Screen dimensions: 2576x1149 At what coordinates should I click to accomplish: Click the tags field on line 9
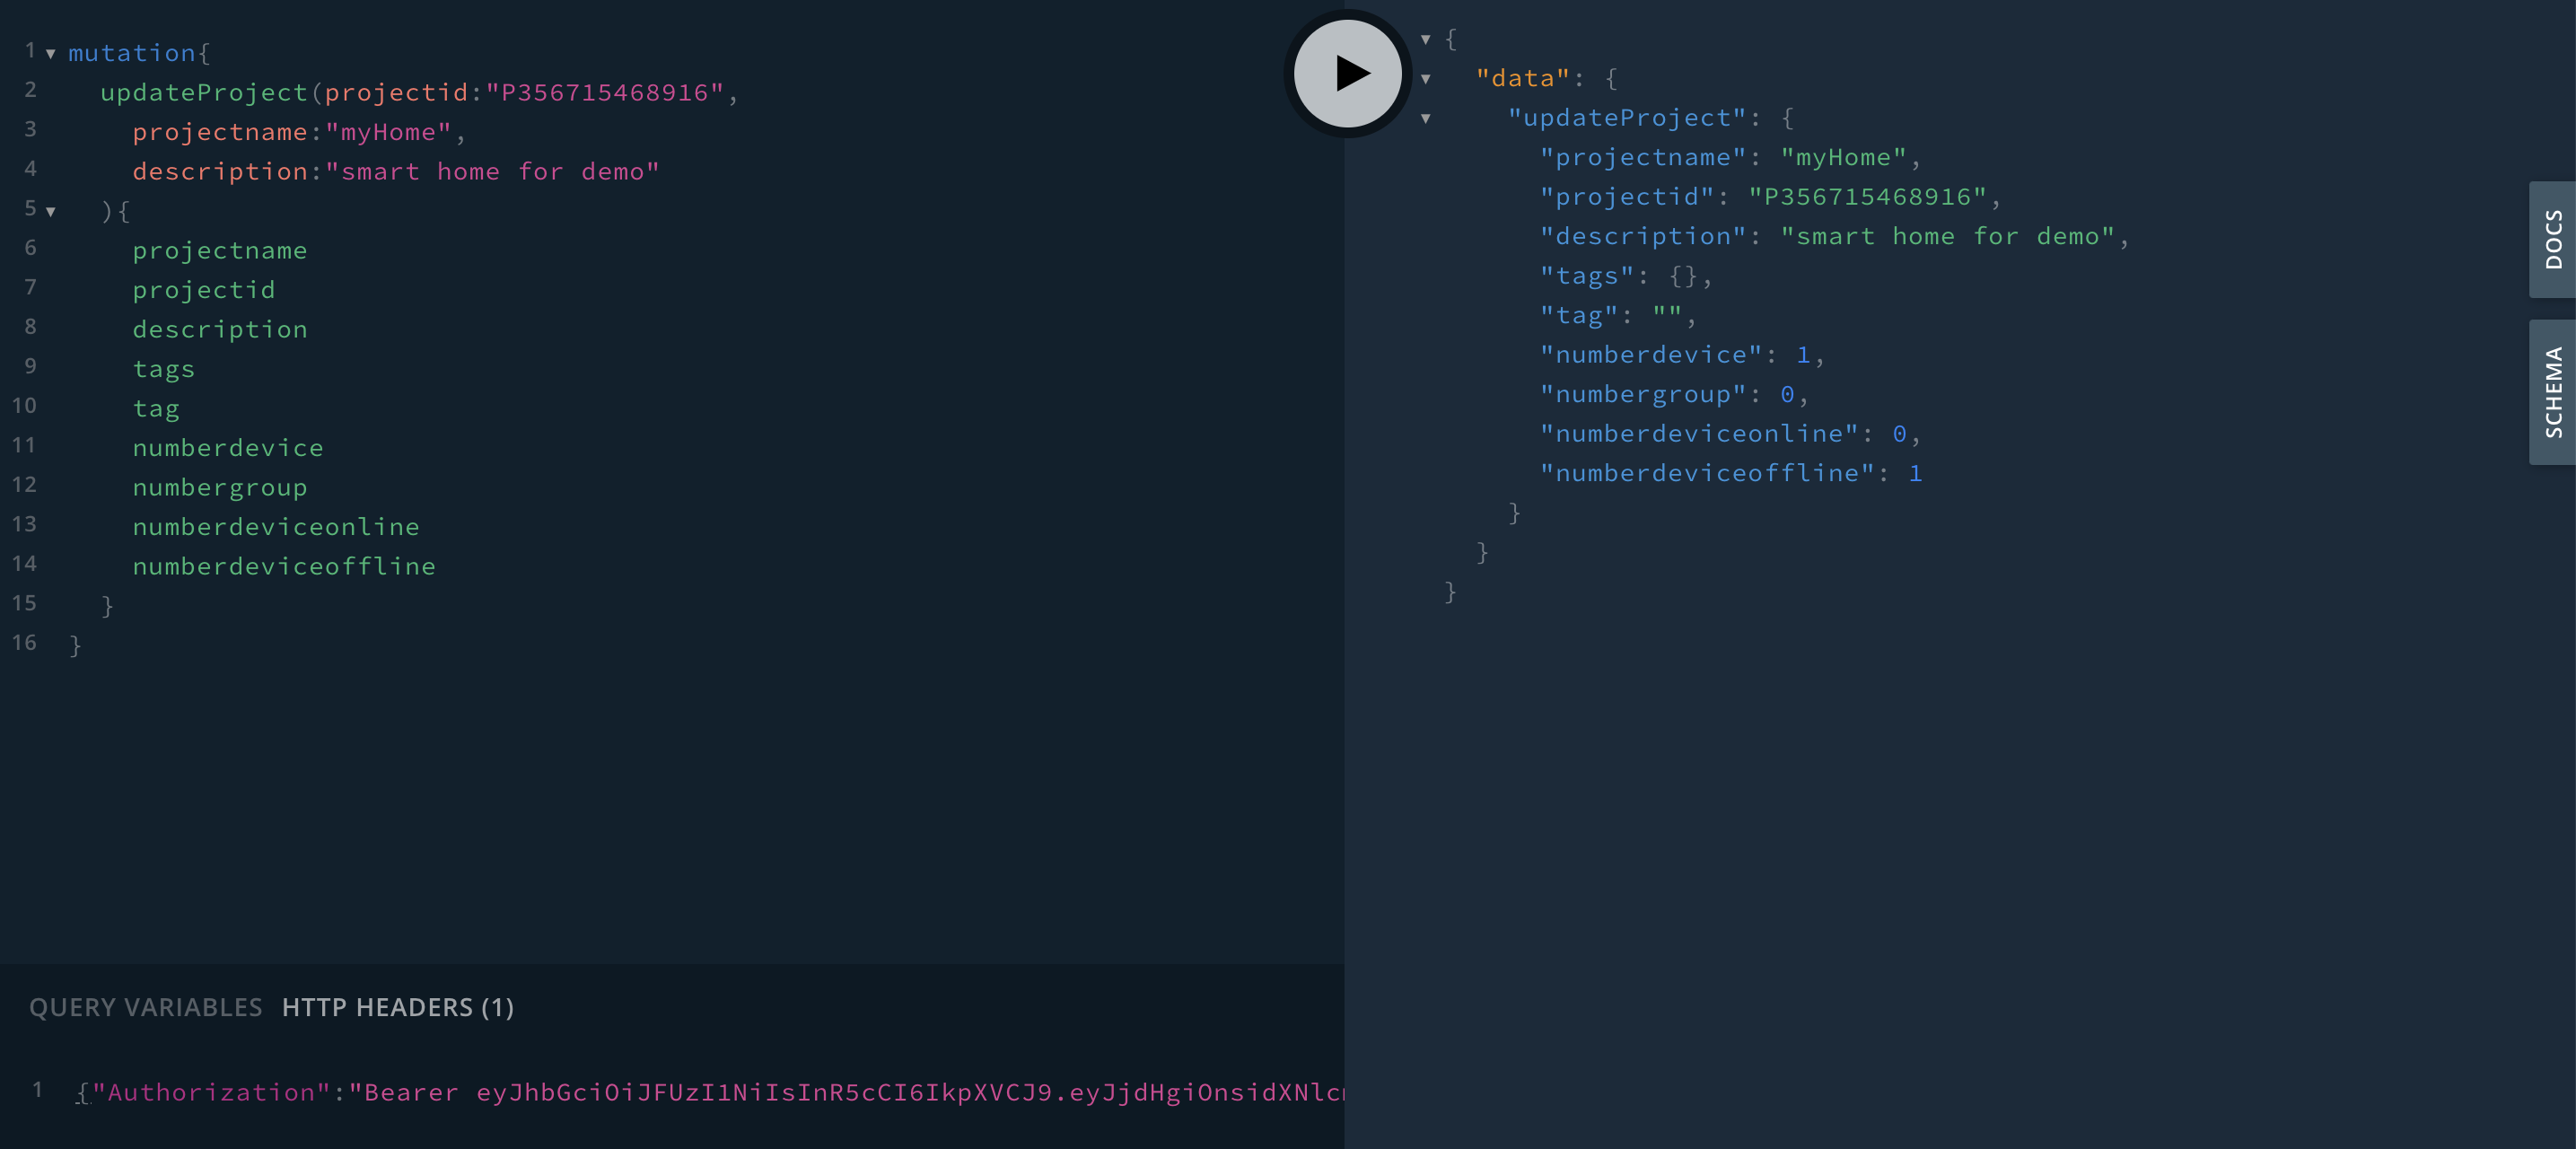164,369
